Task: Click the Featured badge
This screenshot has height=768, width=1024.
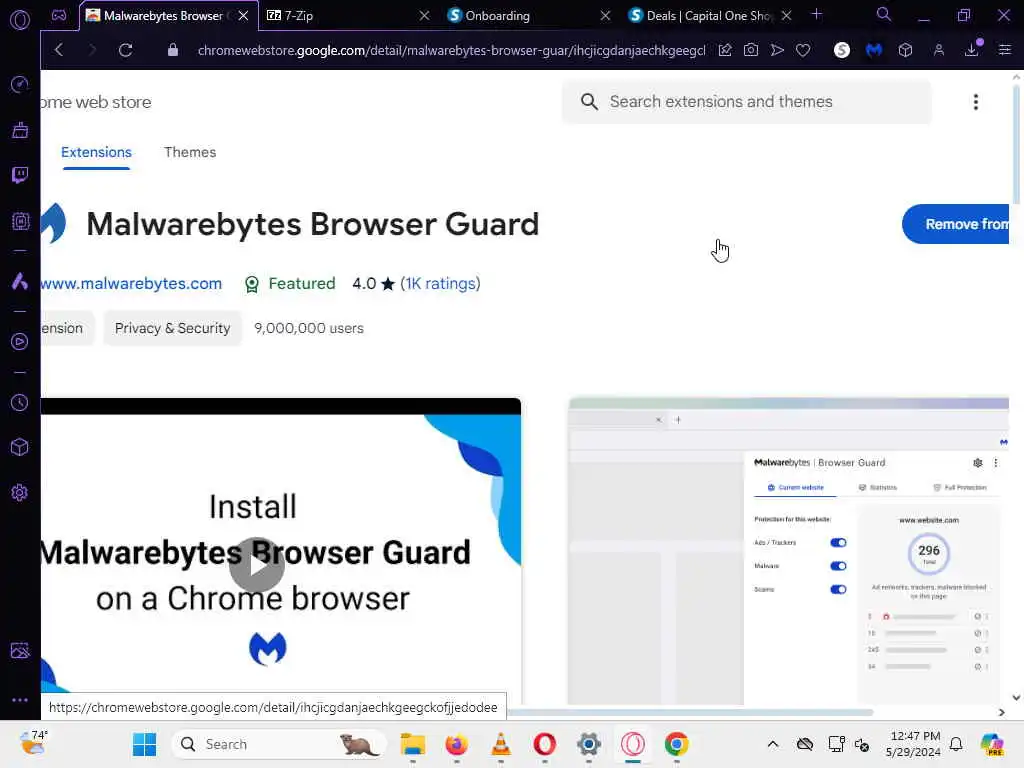Action: pyautogui.click(x=290, y=284)
